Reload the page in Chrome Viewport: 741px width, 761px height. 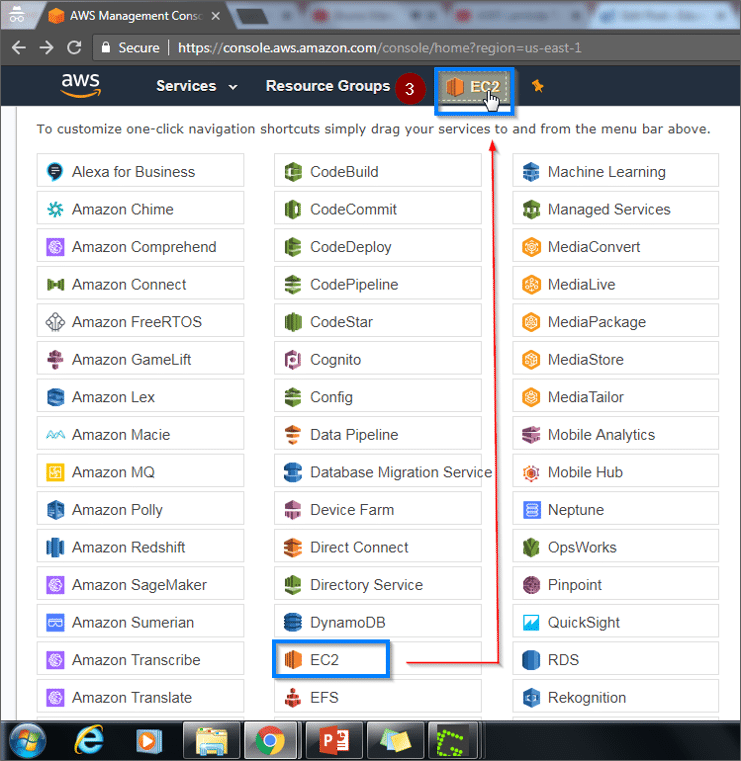(74, 48)
